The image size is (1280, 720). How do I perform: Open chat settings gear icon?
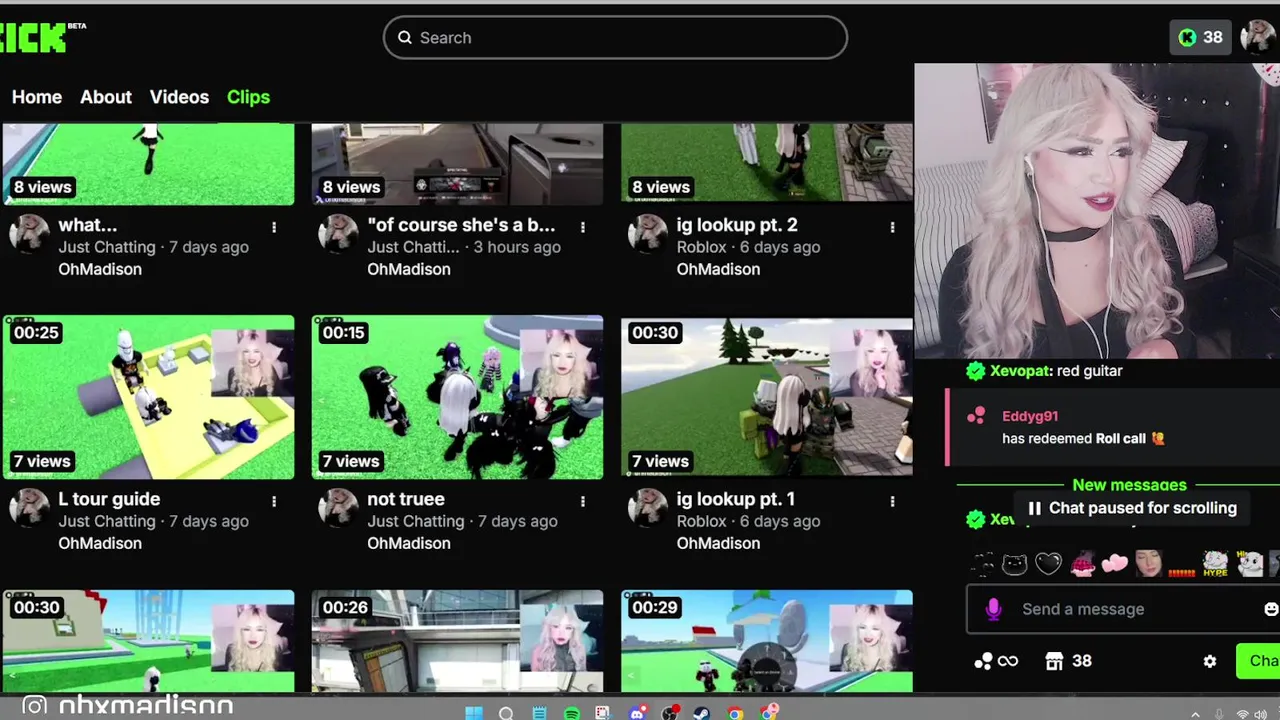point(1210,661)
